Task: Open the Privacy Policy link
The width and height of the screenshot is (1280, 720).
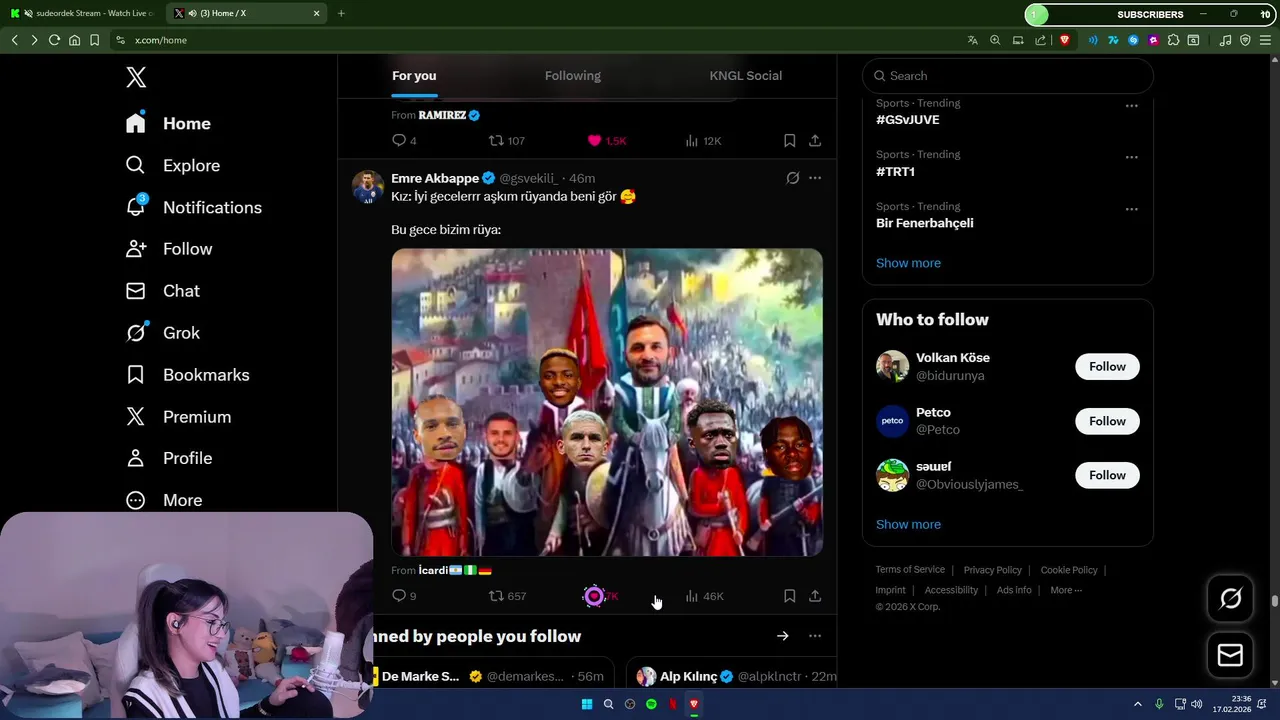Action: point(992,570)
